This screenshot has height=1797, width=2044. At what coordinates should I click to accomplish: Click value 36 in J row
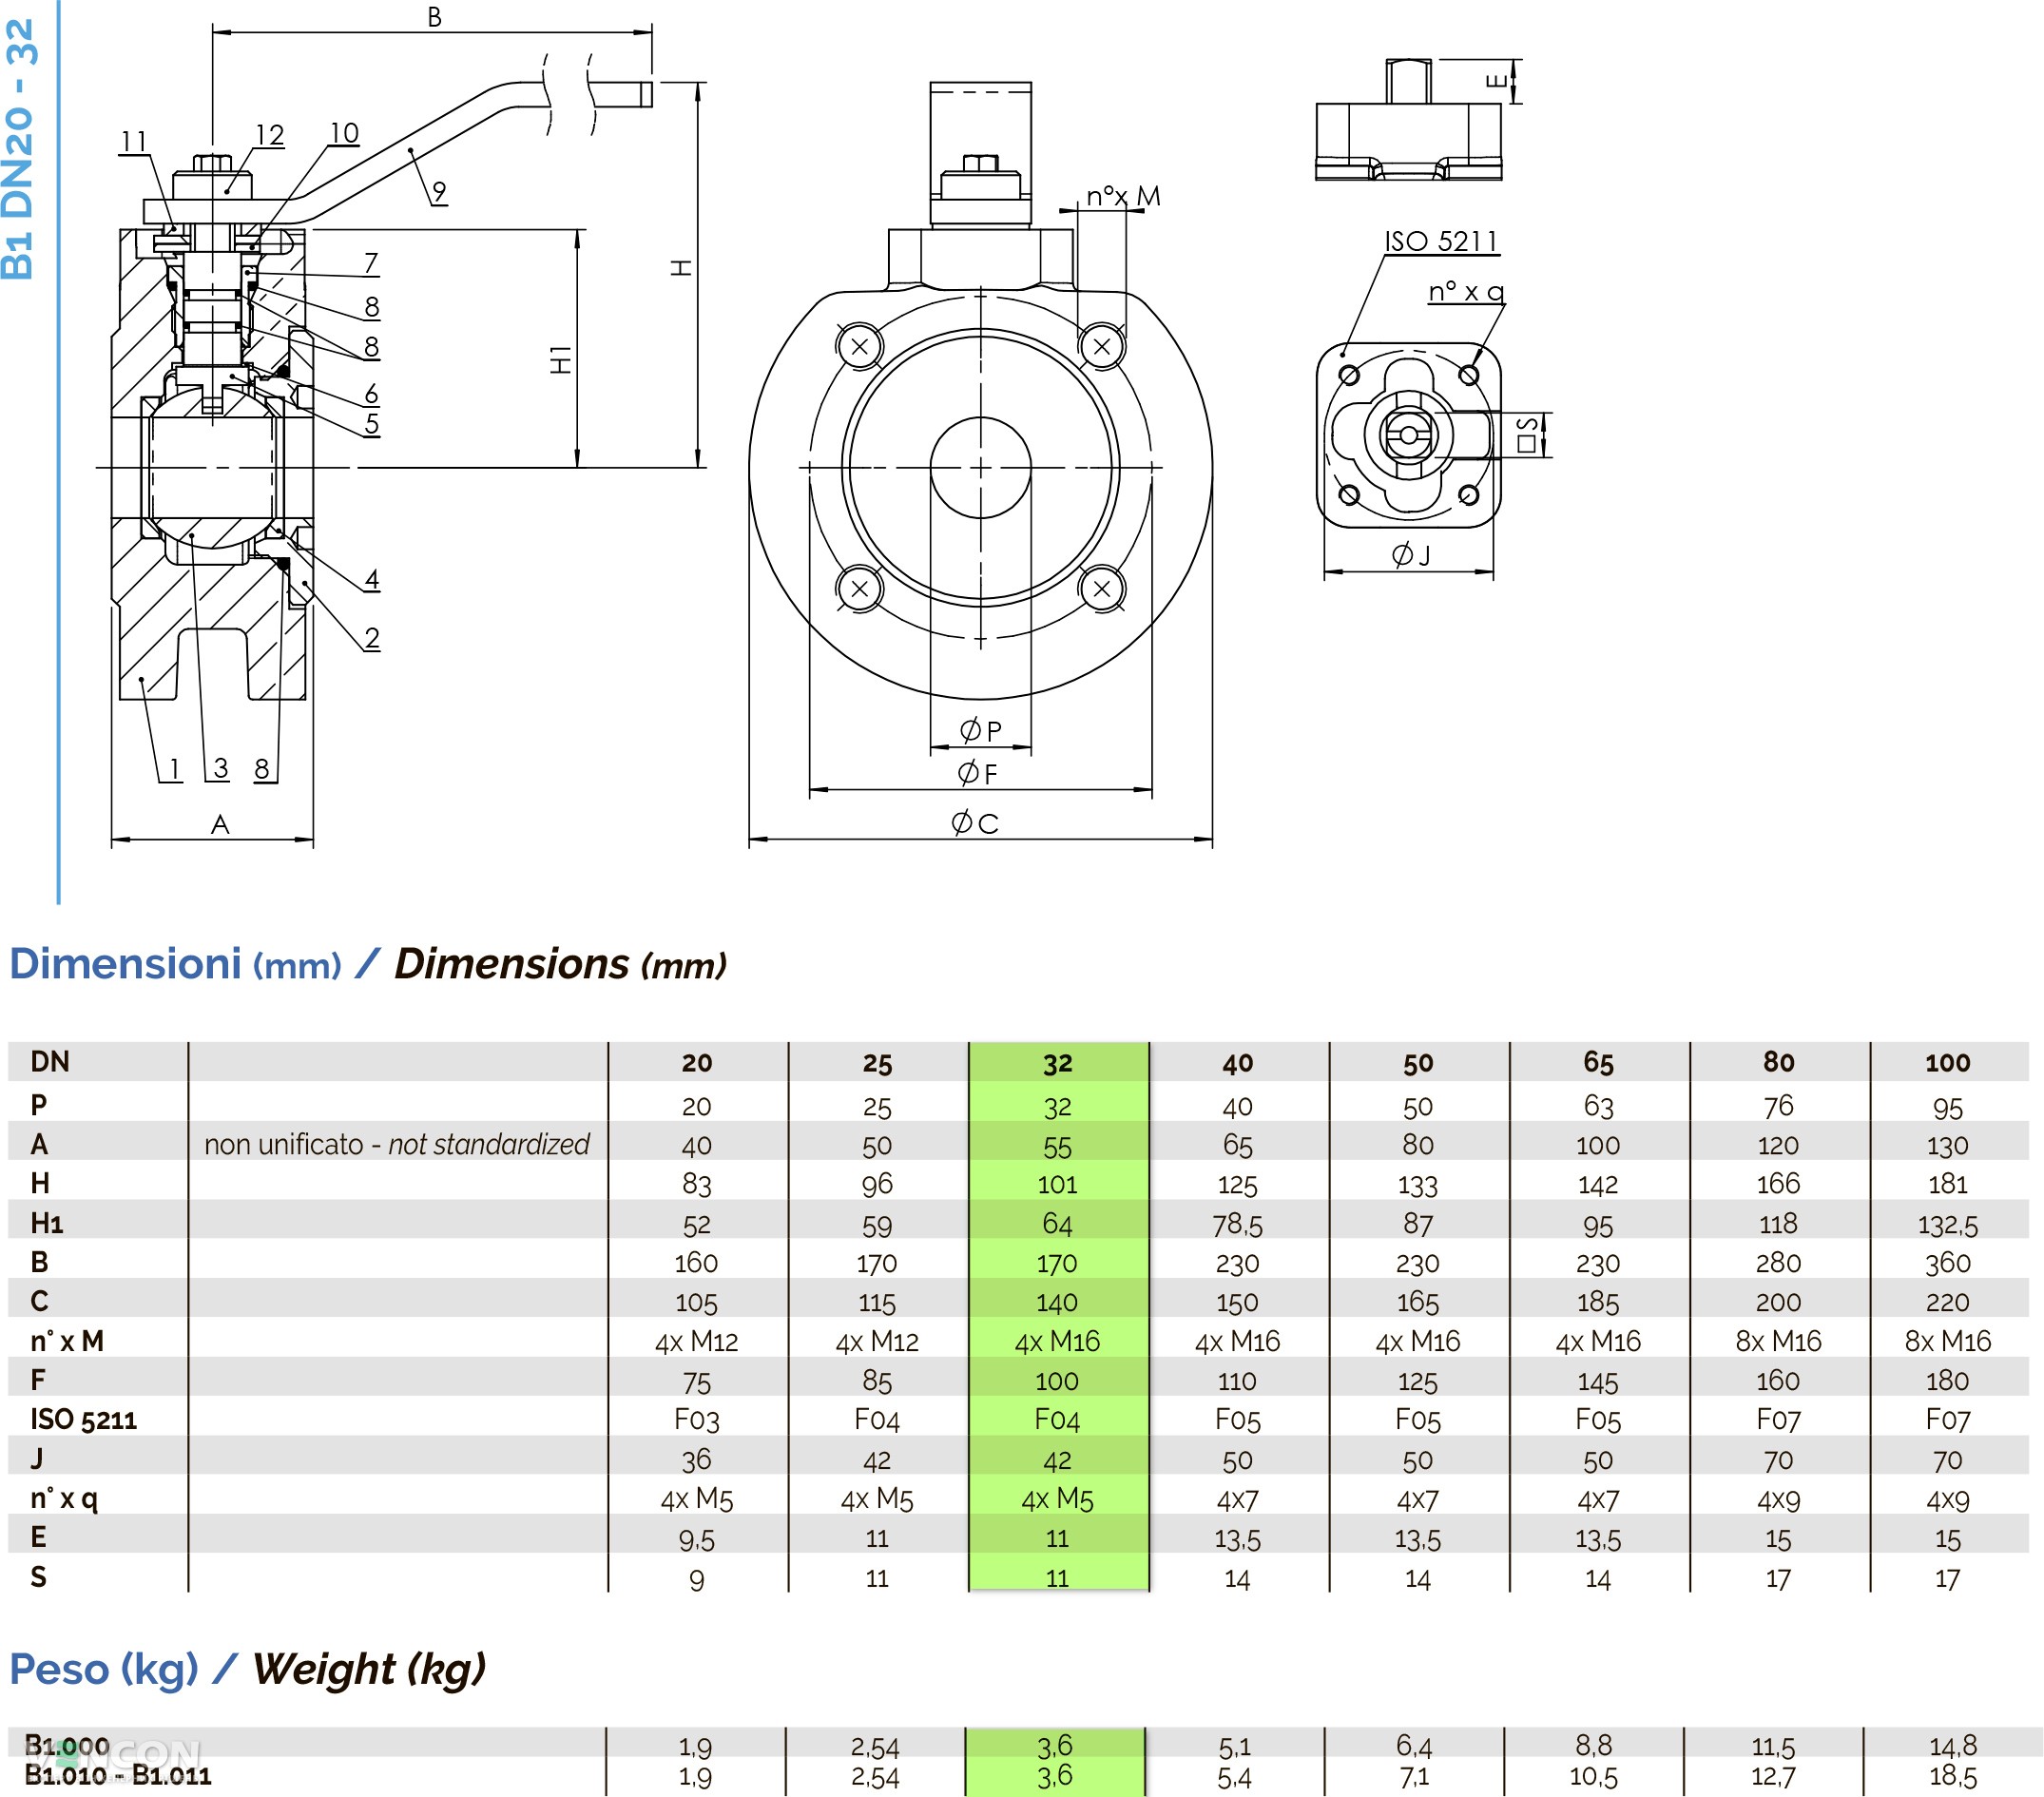pyautogui.click(x=696, y=1459)
